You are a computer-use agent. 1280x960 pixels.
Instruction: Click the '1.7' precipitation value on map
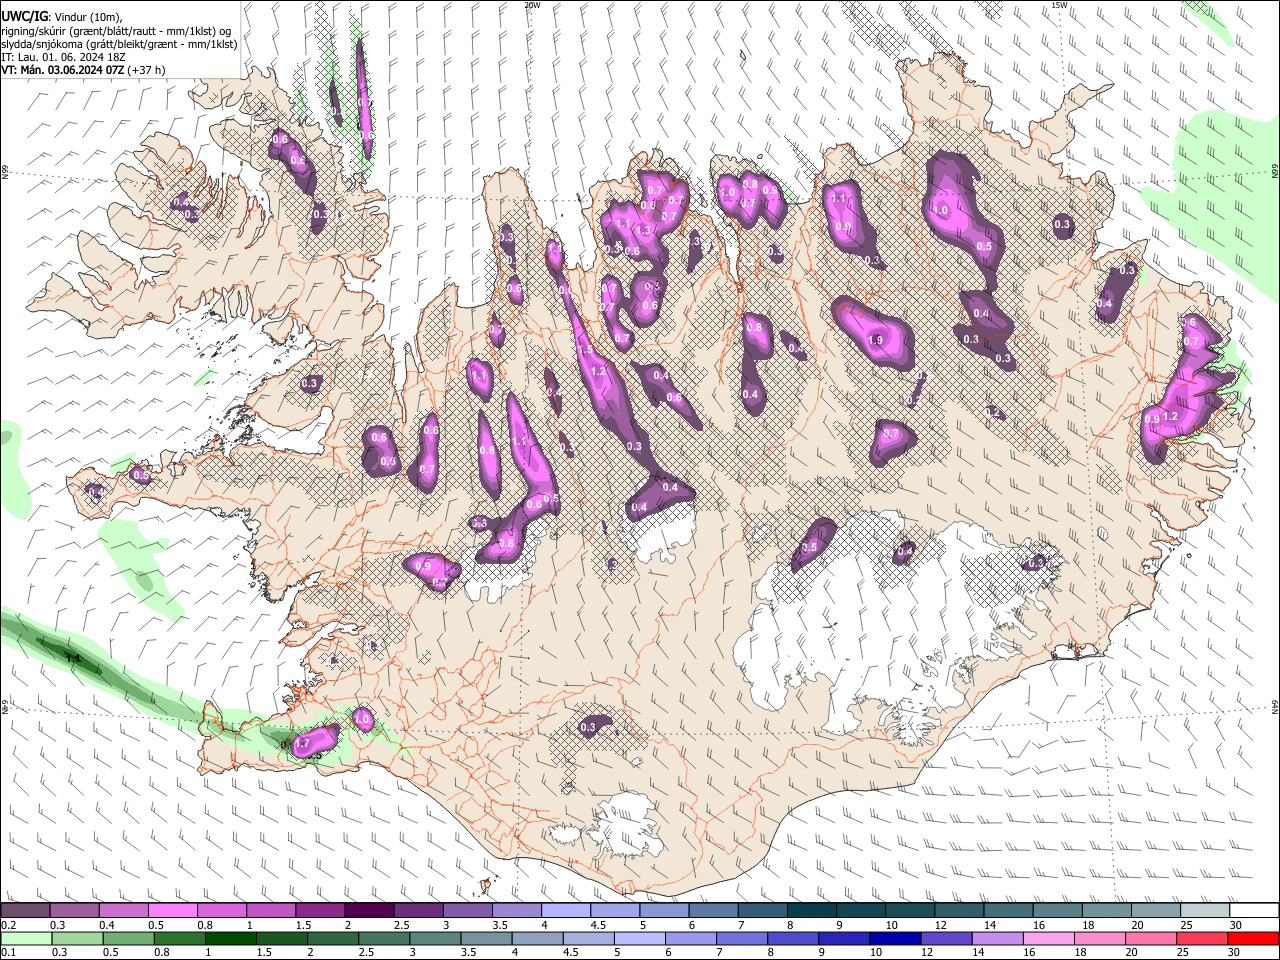coord(304,744)
